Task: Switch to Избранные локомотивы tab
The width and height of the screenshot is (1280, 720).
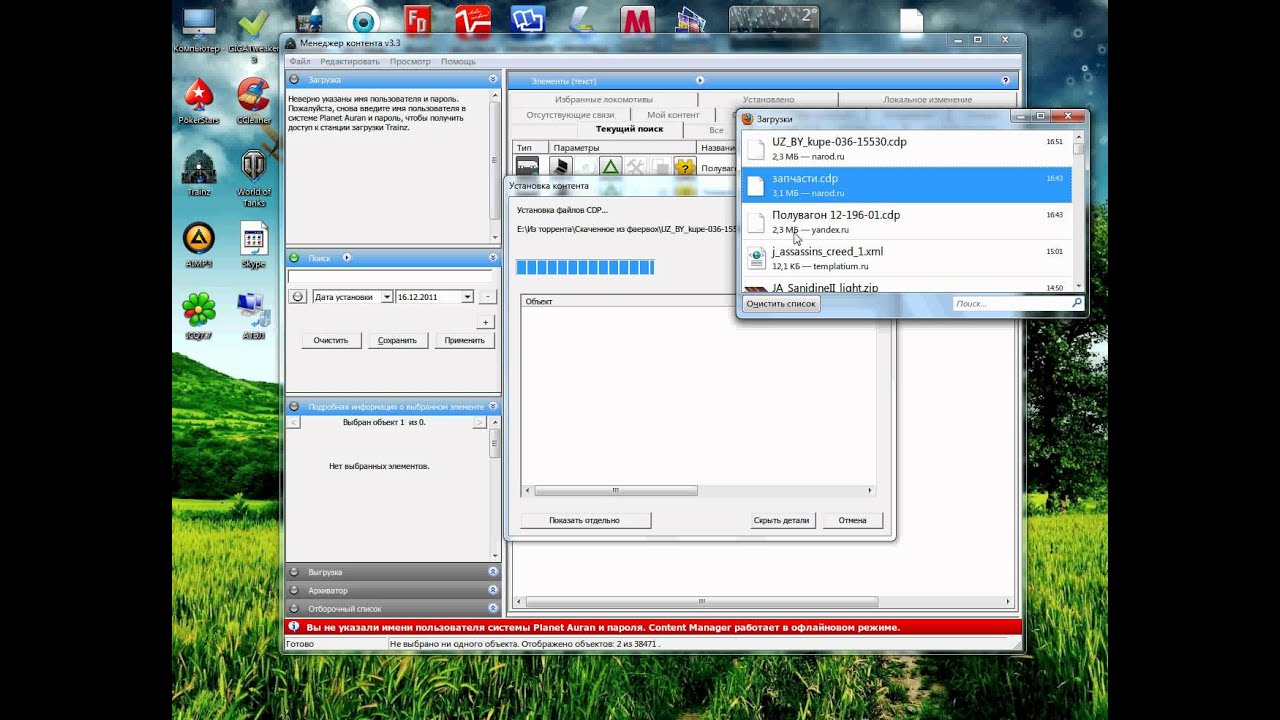Action: click(x=603, y=99)
